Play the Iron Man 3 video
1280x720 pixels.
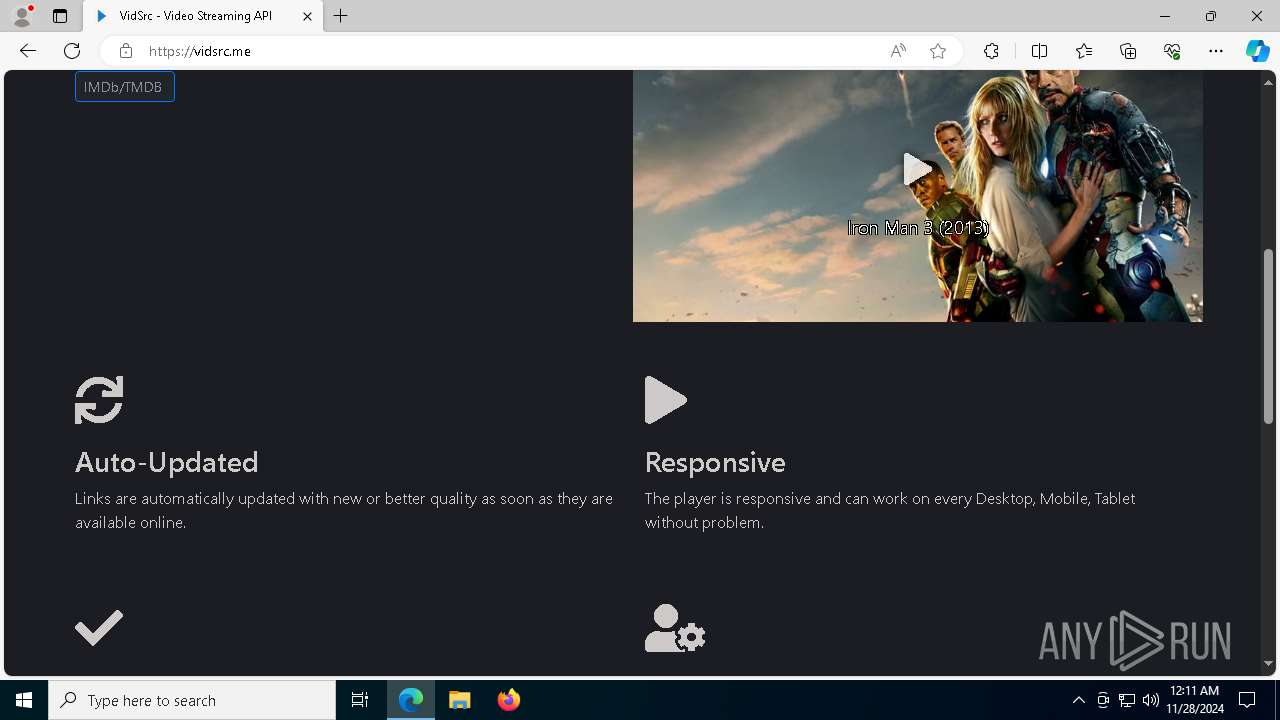point(917,169)
